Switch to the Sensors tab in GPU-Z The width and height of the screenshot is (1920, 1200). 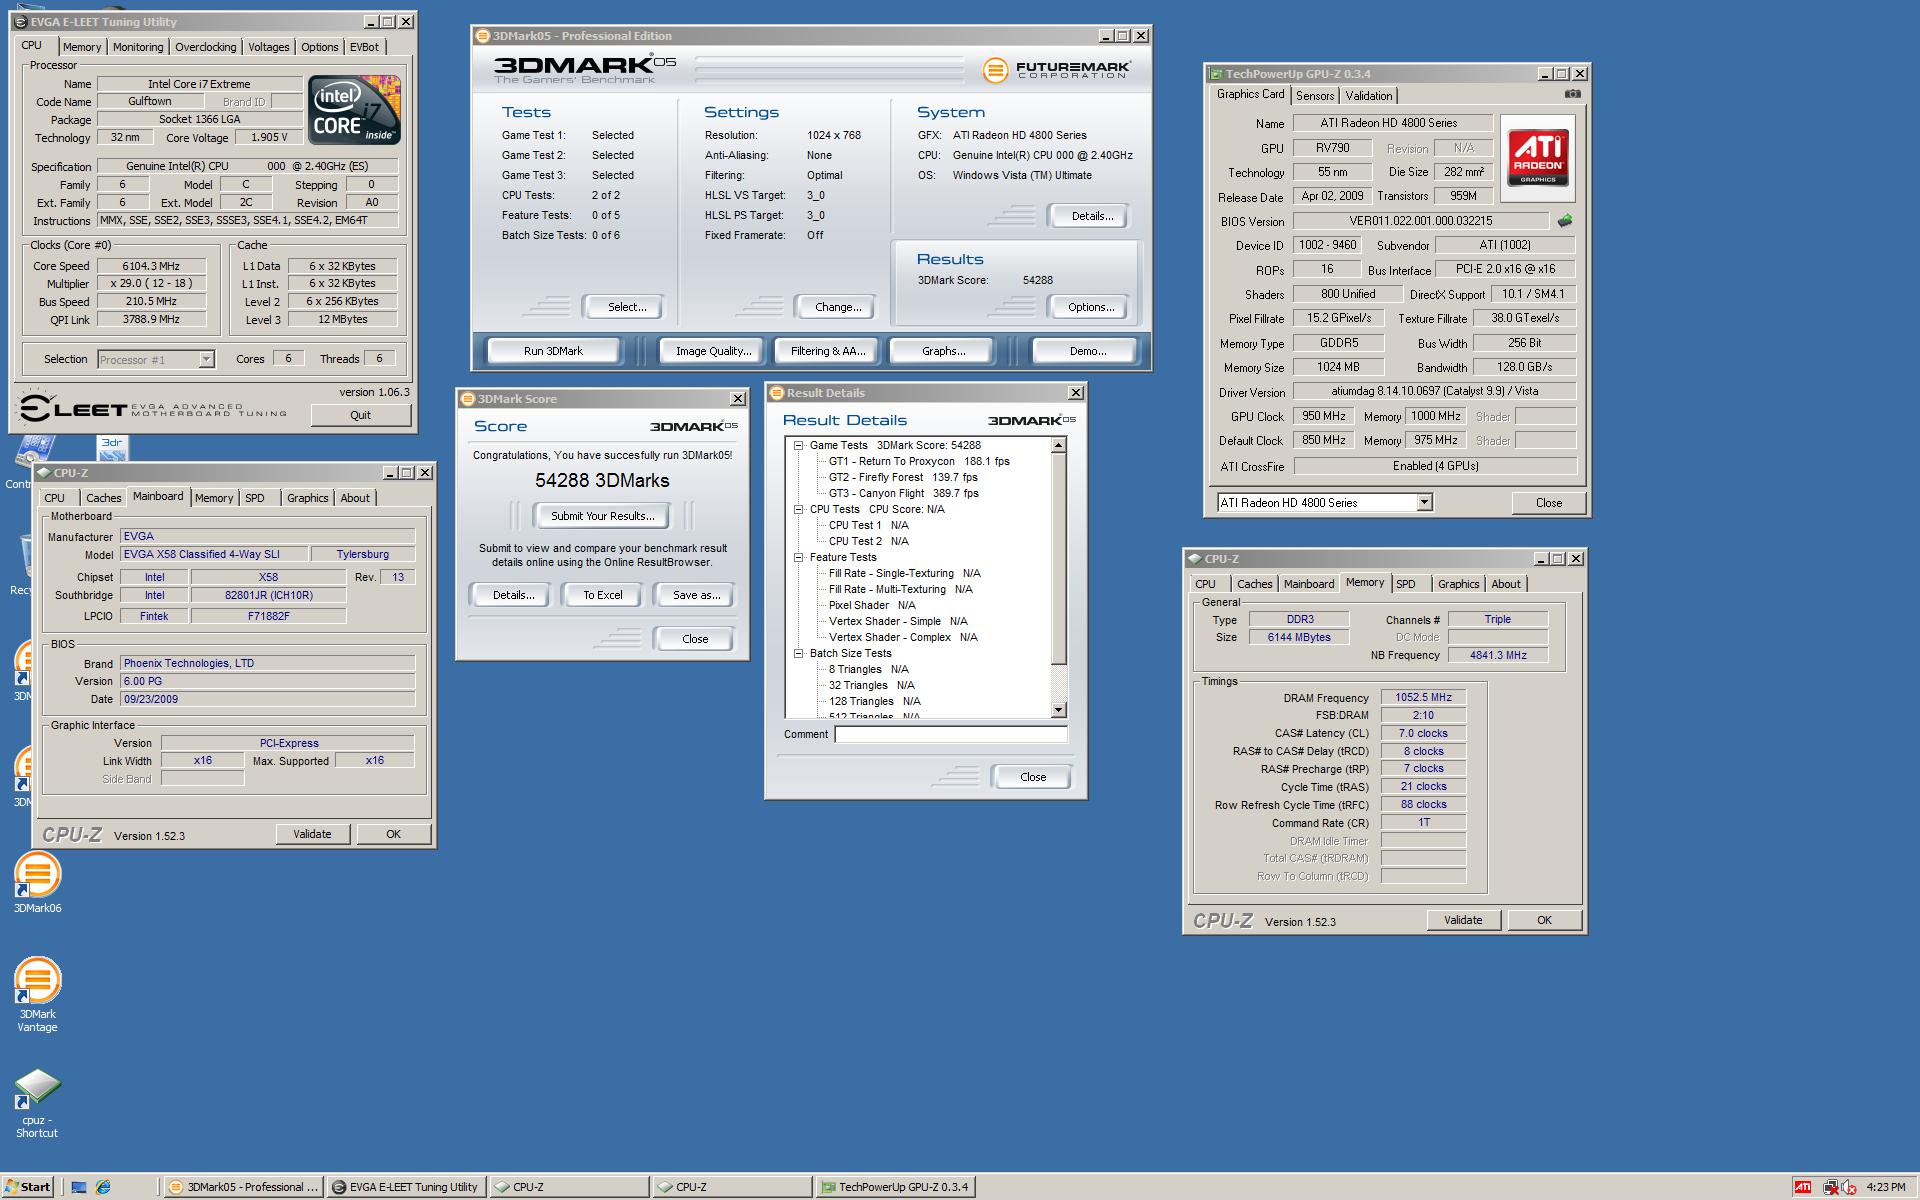click(1315, 96)
